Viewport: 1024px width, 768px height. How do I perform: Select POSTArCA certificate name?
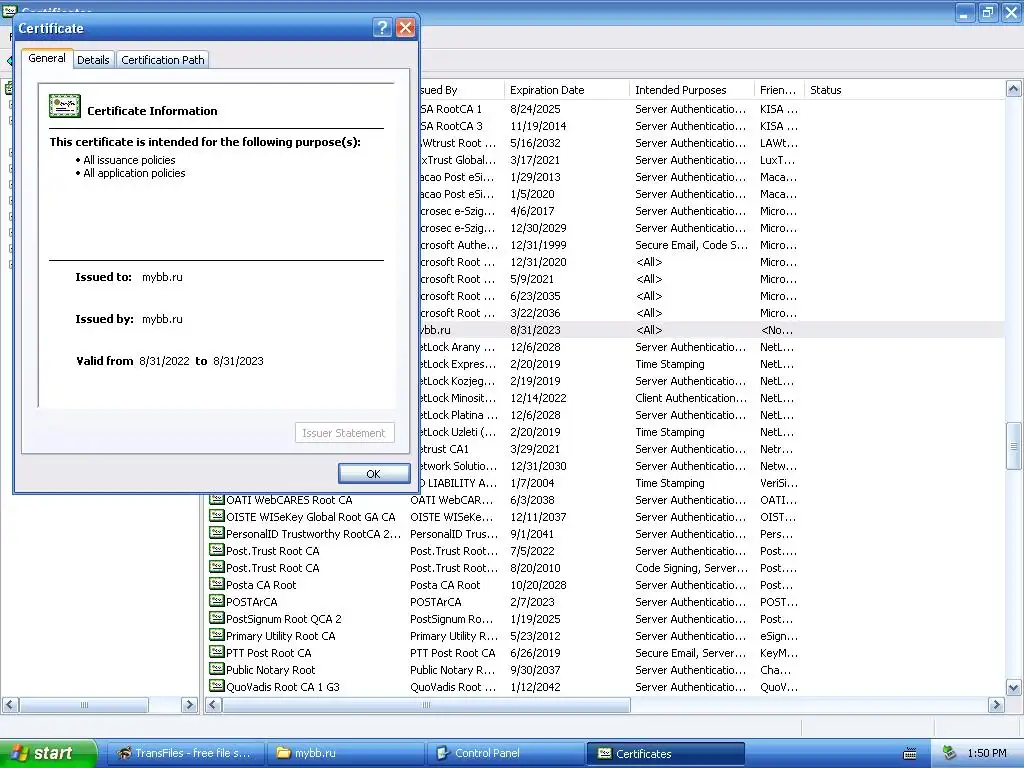[x=251, y=602]
